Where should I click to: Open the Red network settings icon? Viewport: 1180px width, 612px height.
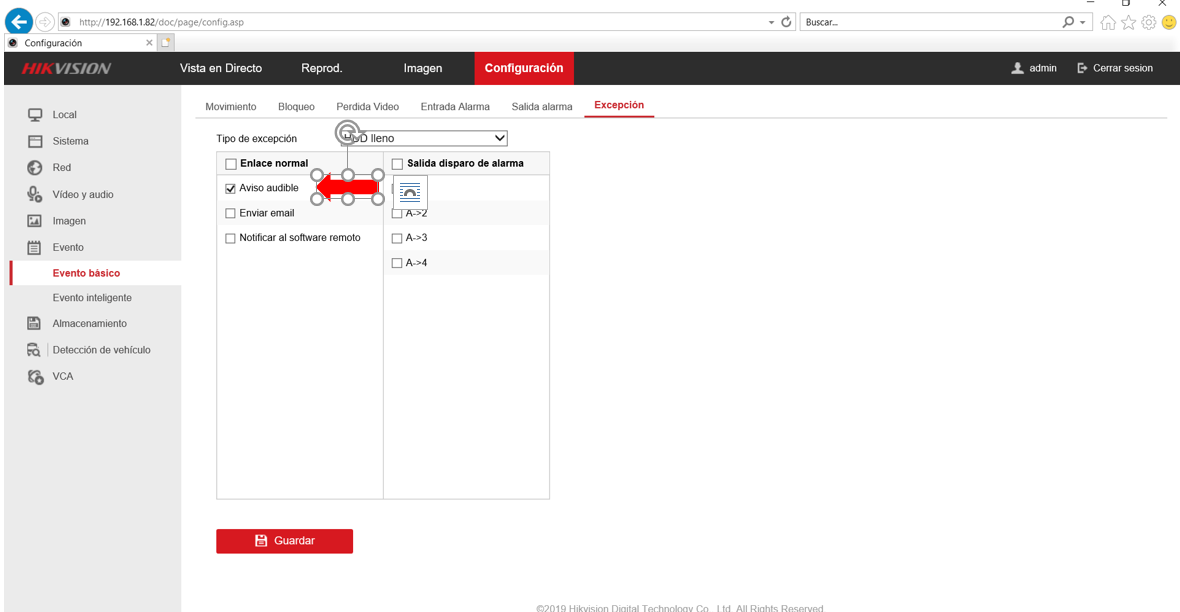[35, 167]
